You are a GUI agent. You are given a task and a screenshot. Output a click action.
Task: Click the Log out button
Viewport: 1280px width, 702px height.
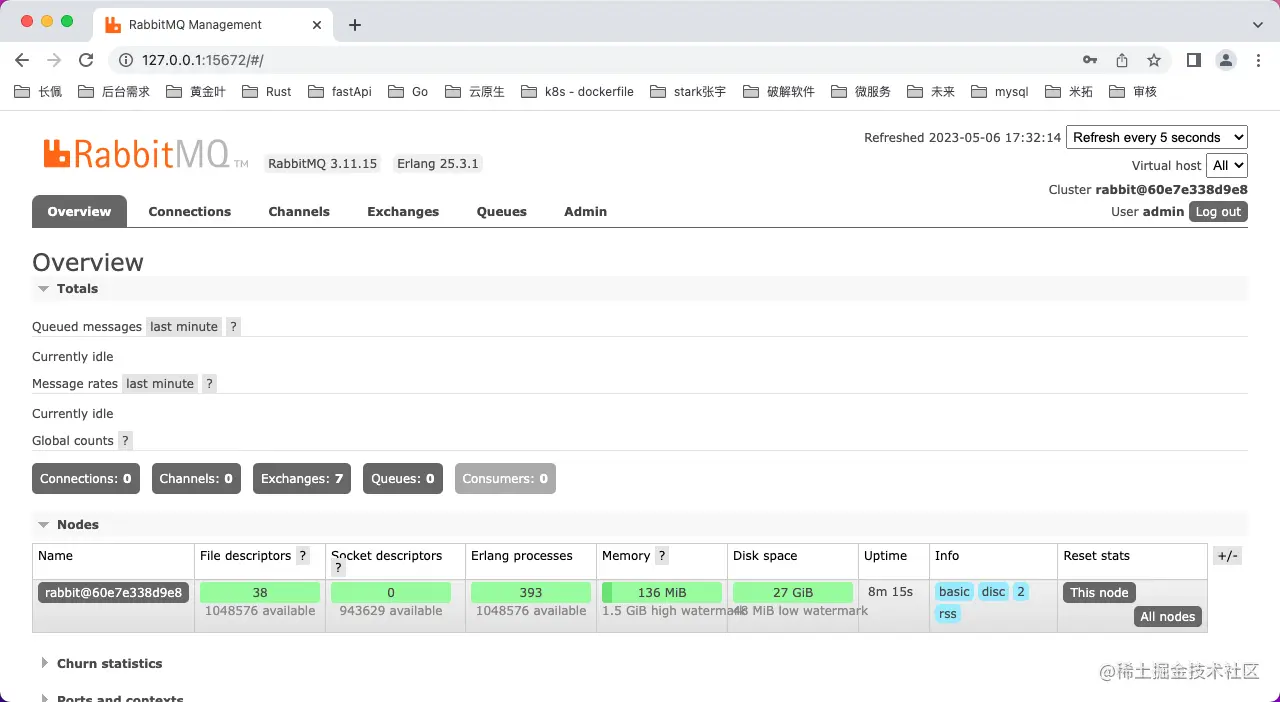[x=1217, y=211]
